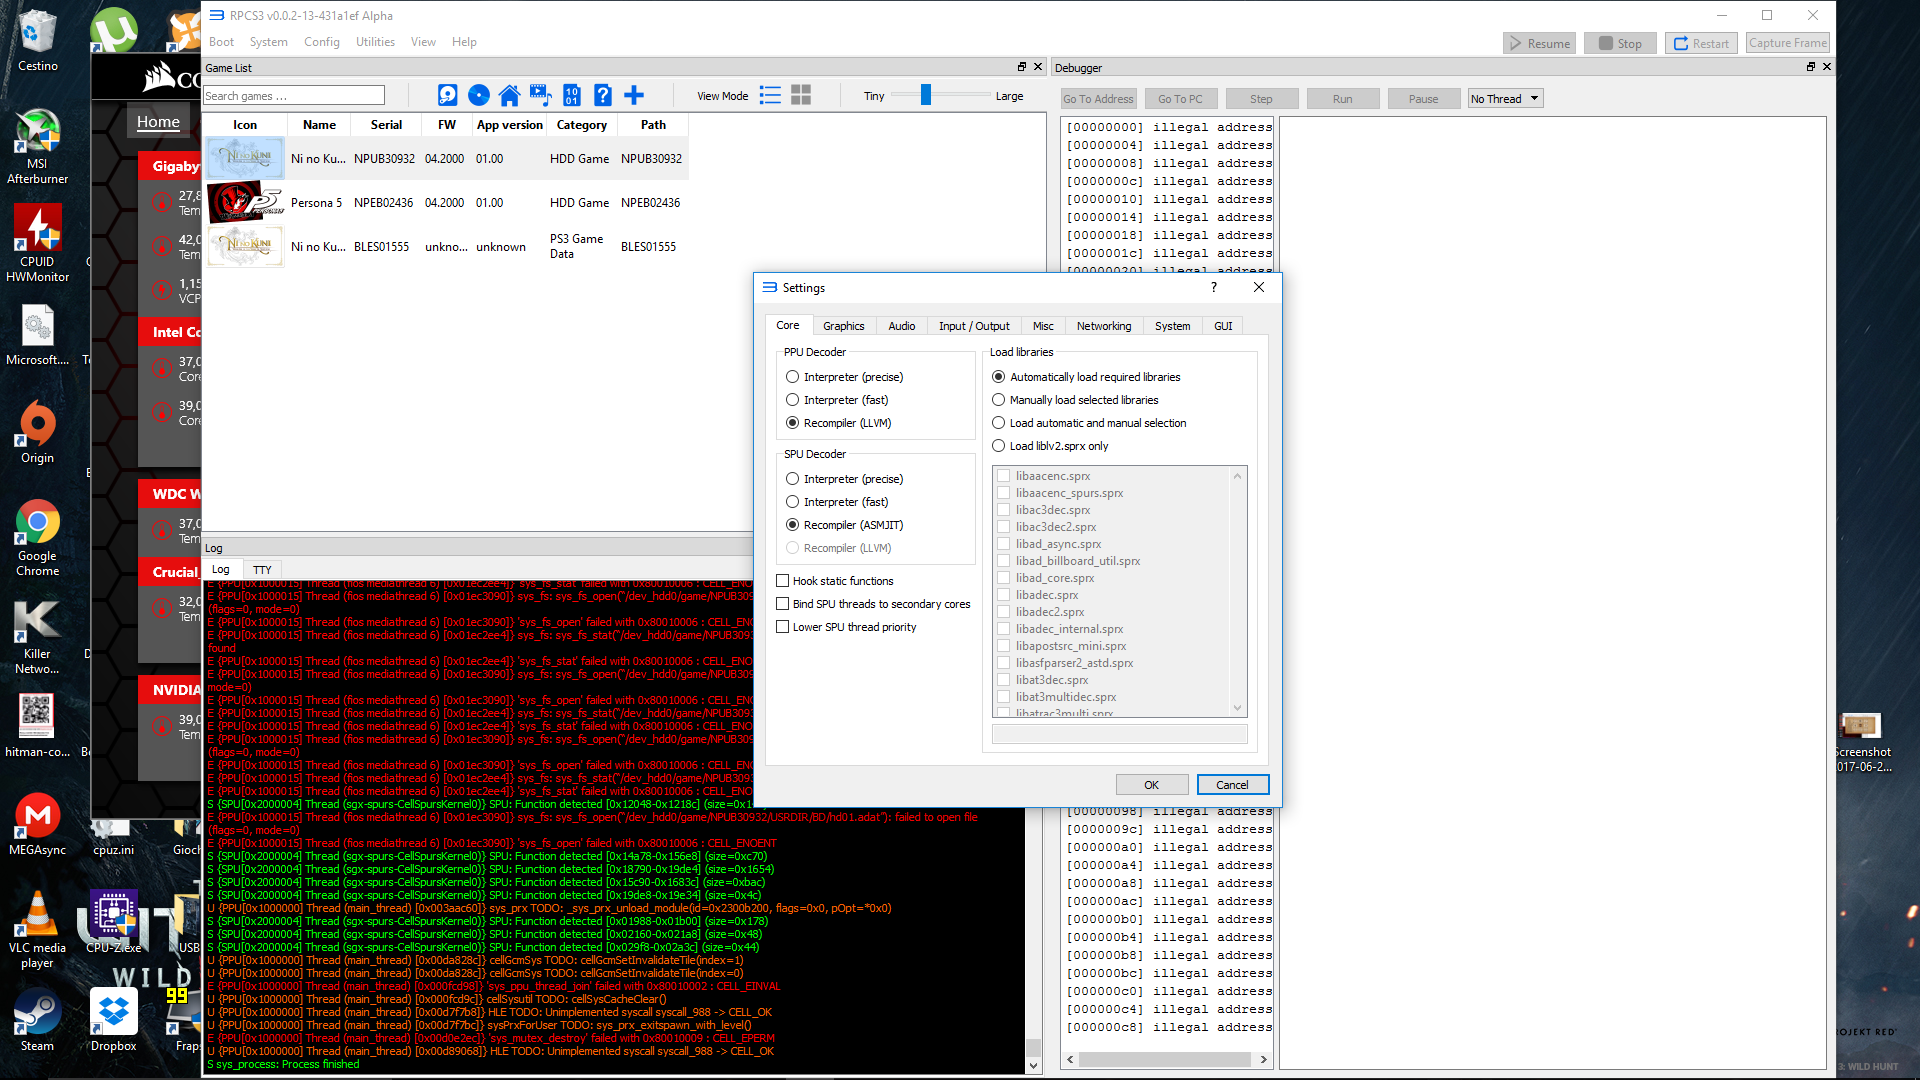Click the unknown category question-mark icon
1920x1080 pixels.
click(602, 95)
